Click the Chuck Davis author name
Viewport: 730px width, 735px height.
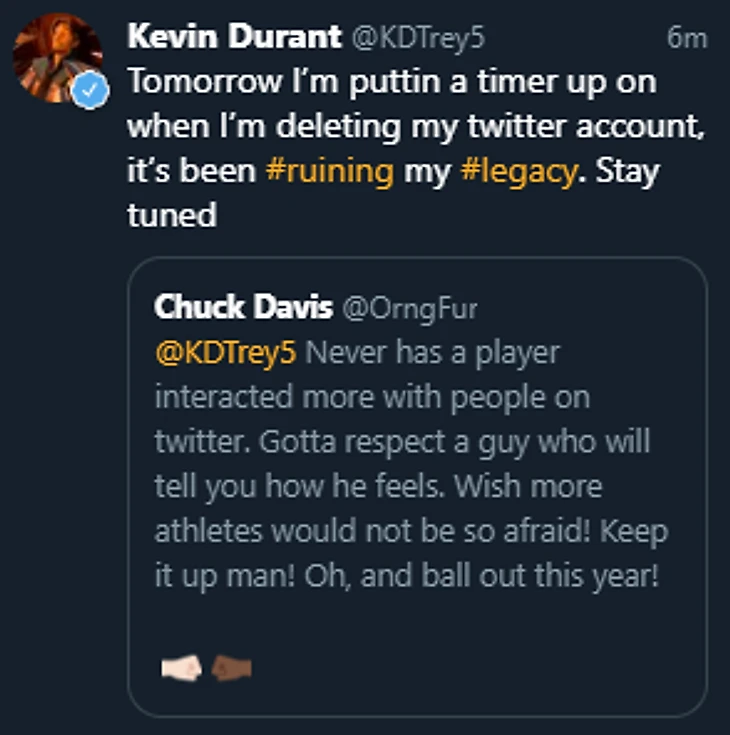243,307
